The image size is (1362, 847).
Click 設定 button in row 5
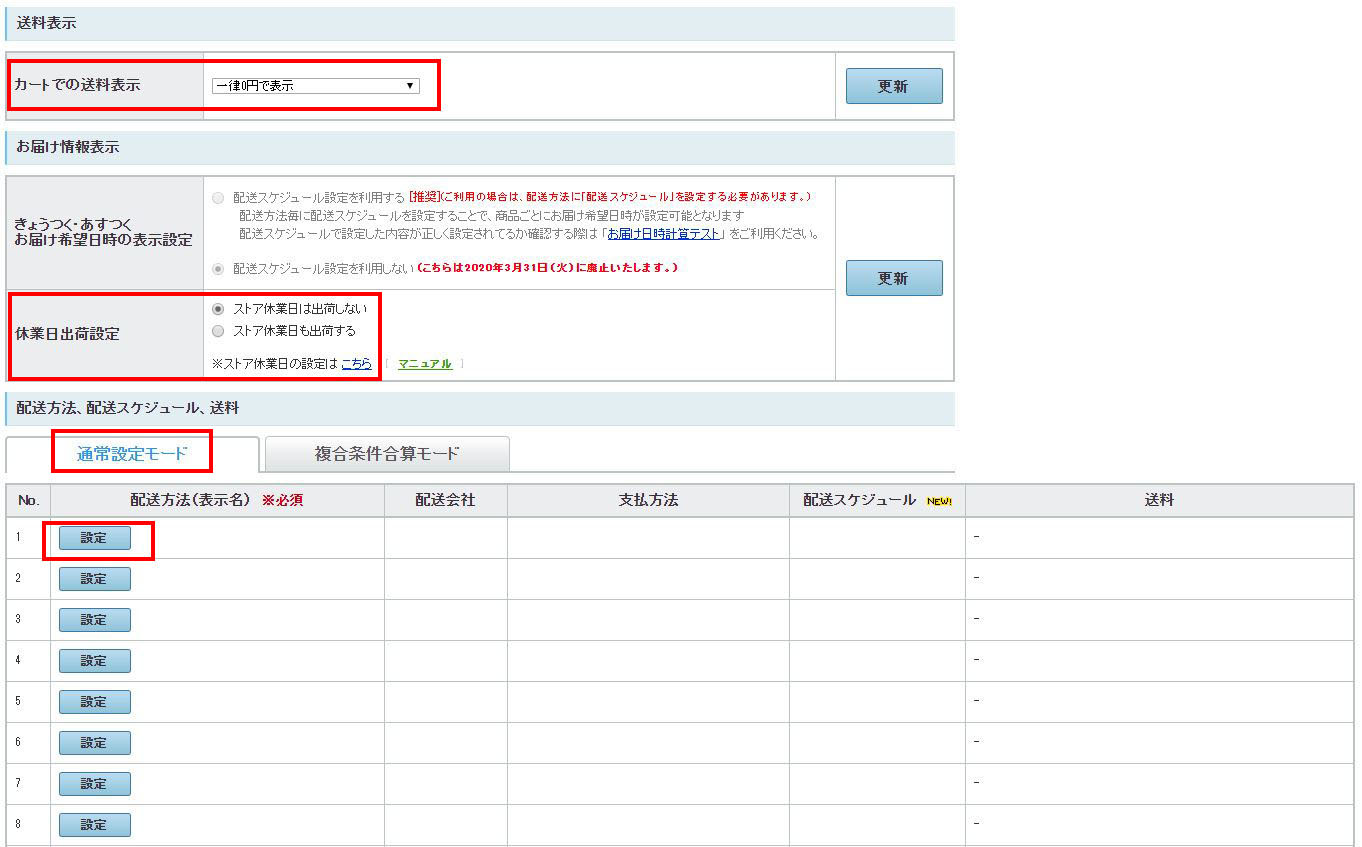(x=94, y=702)
